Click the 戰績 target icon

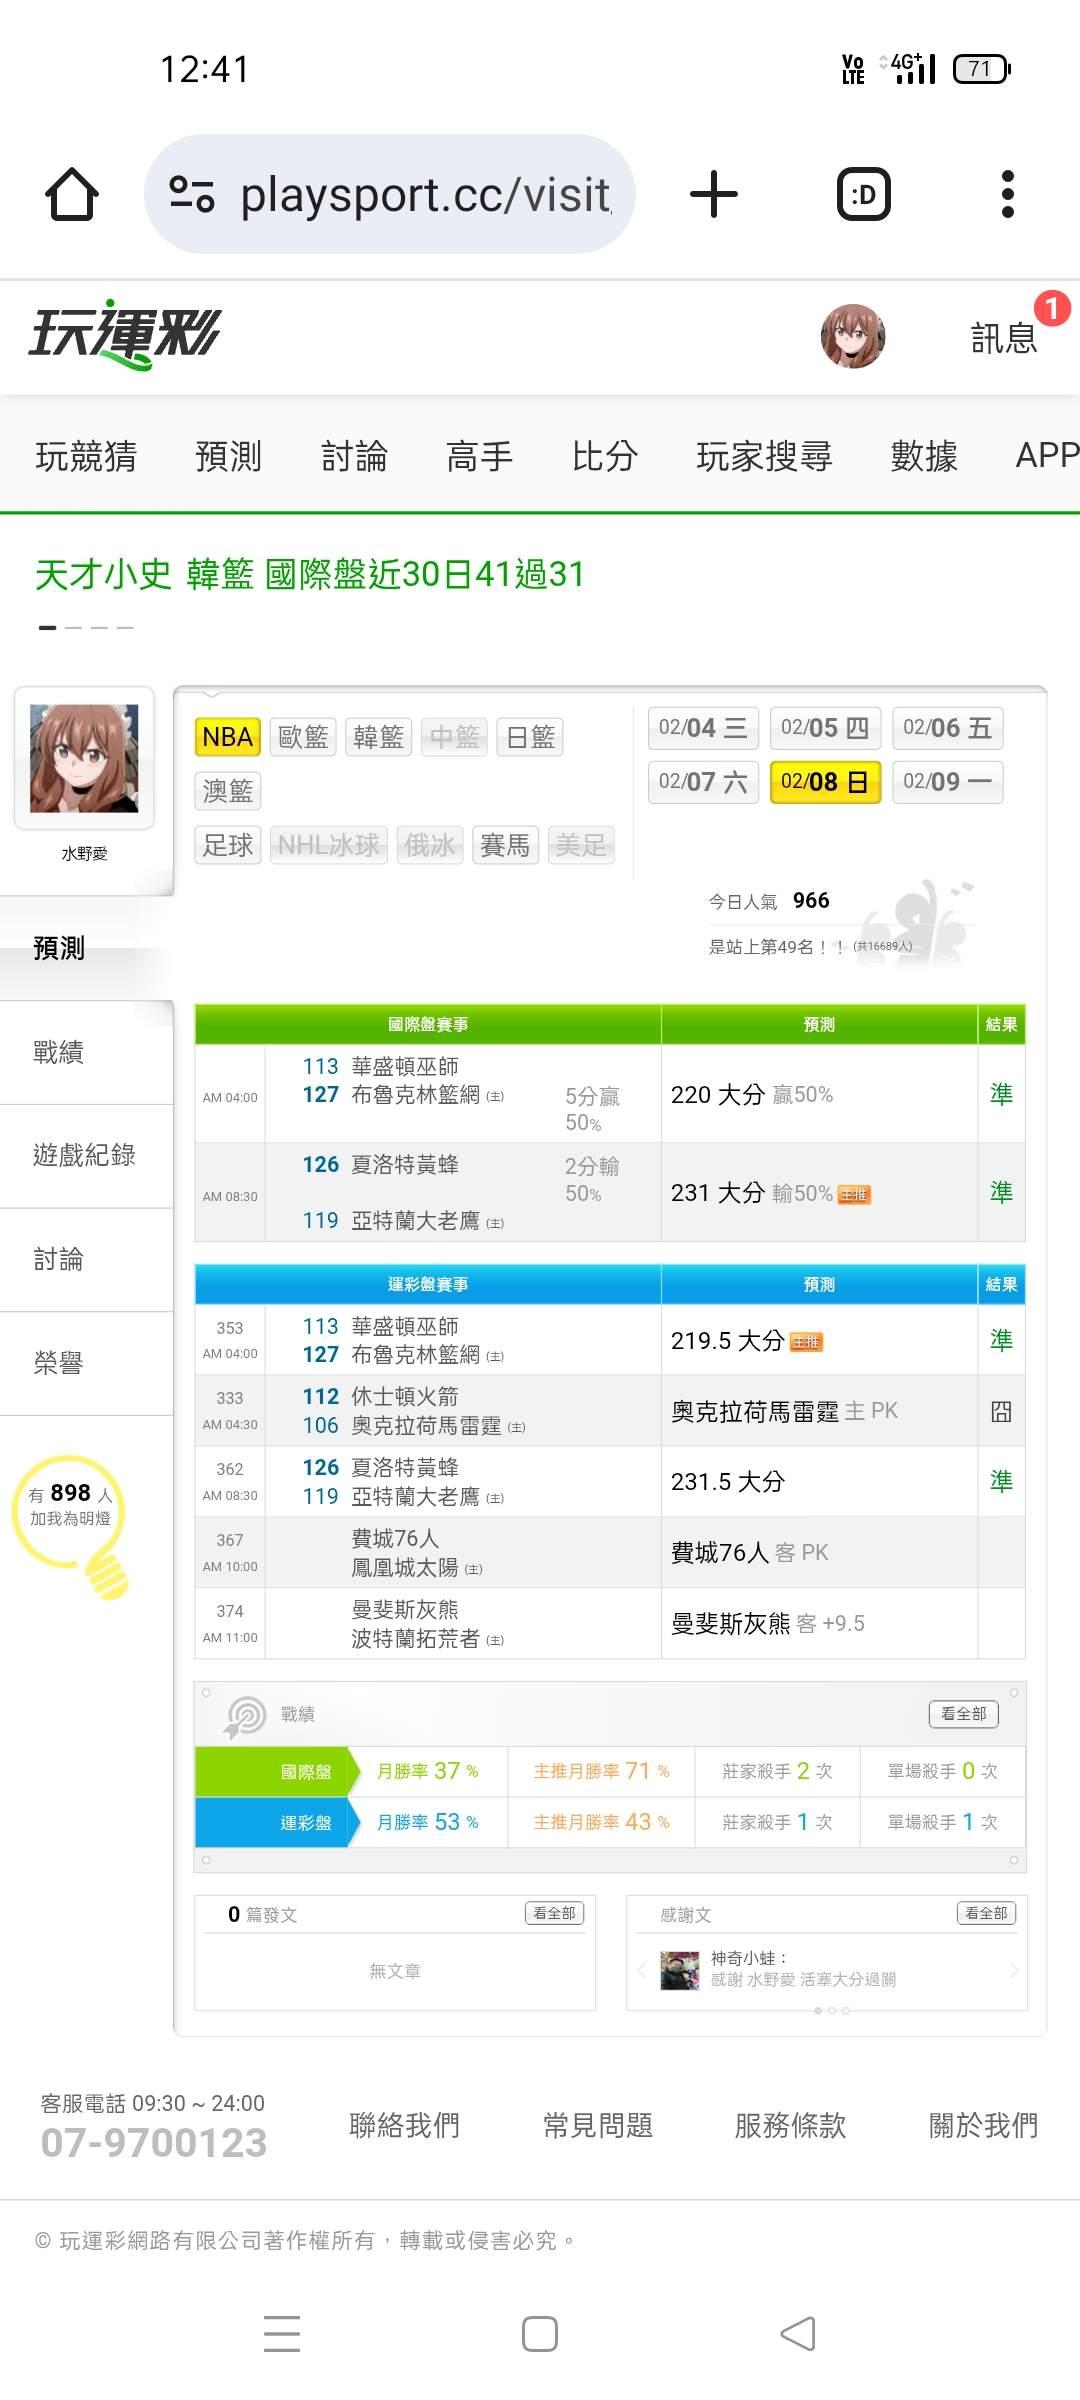[x=245, y=1716]
